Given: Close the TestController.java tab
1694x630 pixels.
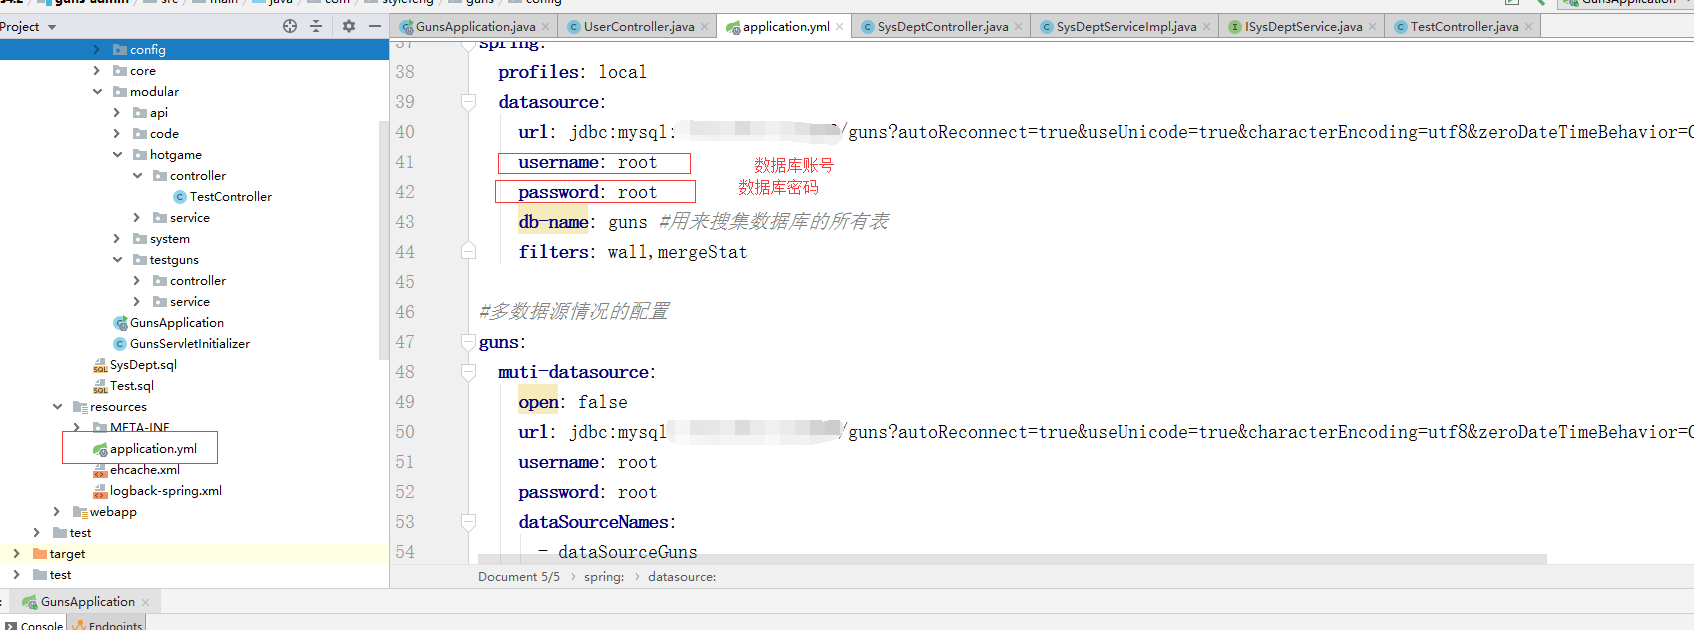Looking at the screenshot, I should [1528, 27].
